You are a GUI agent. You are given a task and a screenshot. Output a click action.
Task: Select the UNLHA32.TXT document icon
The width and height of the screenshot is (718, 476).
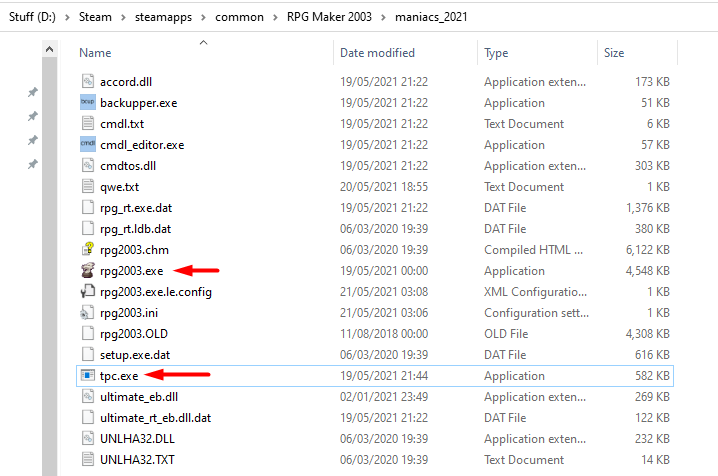(87, 460)
